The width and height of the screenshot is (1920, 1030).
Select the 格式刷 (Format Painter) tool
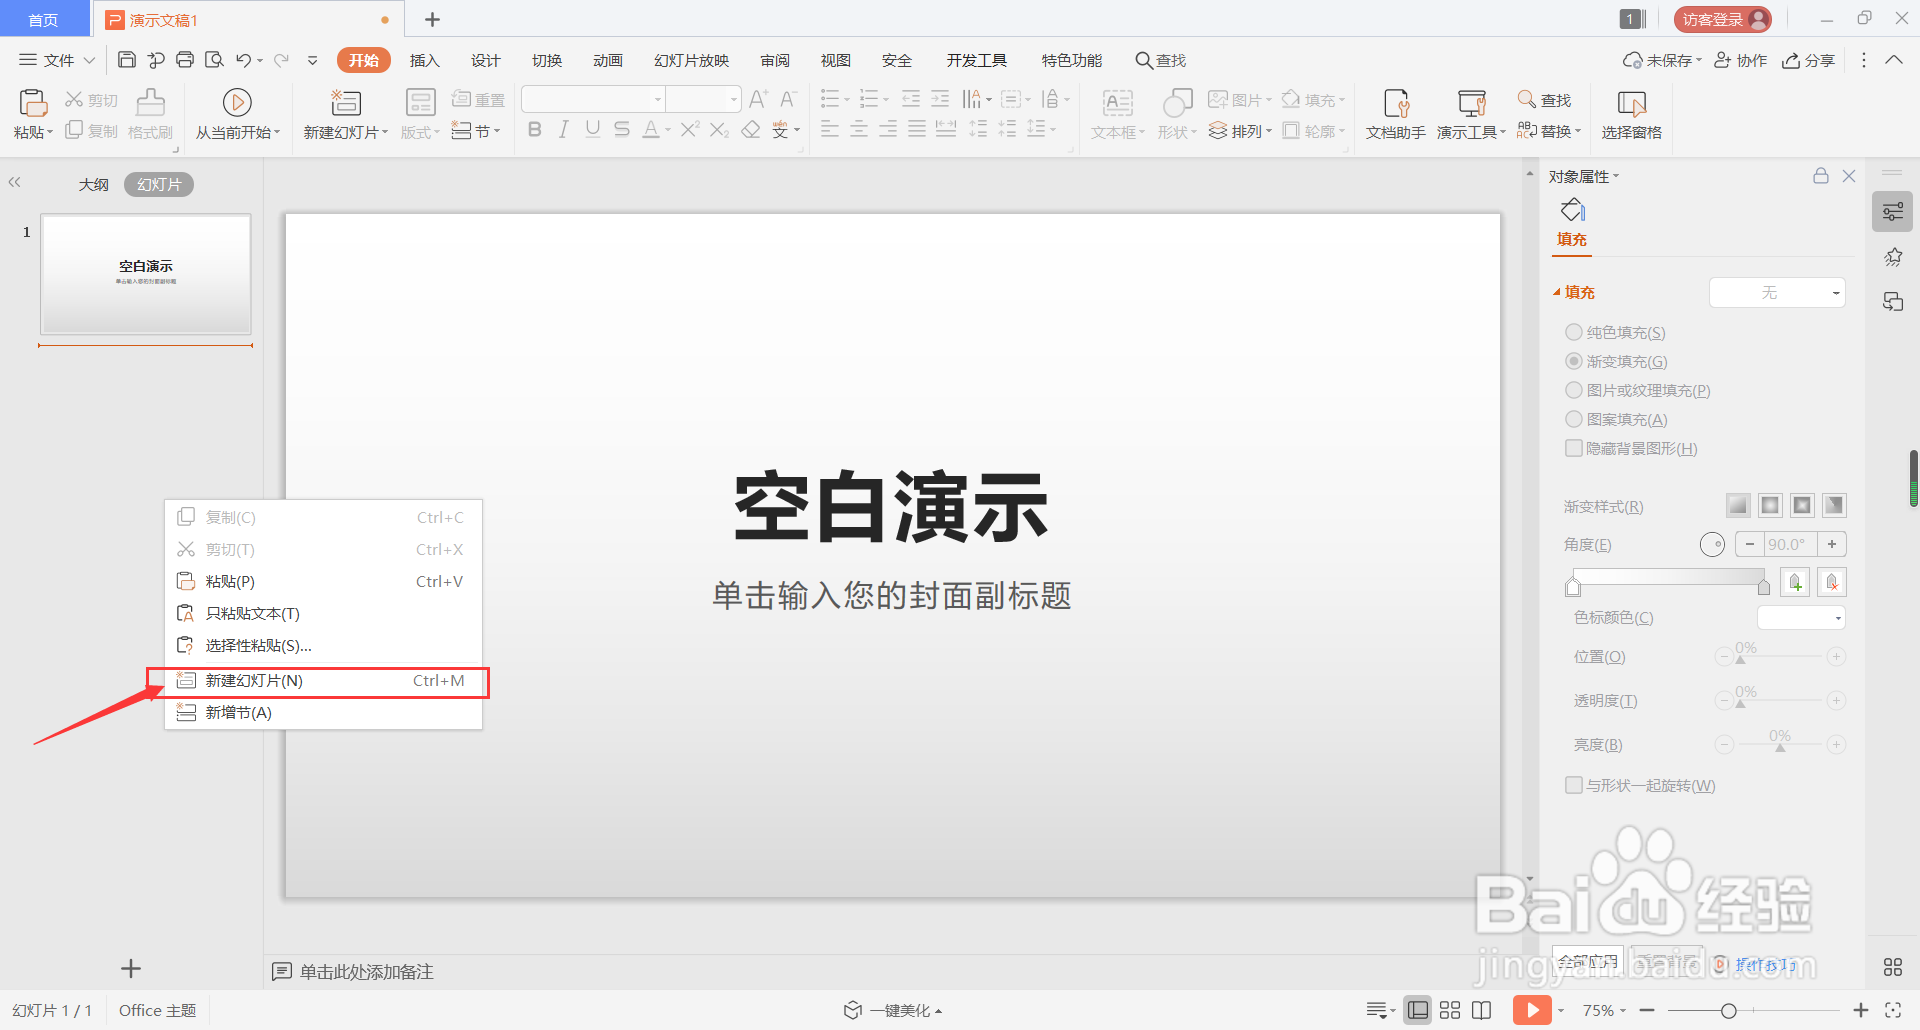click(150, 113)
